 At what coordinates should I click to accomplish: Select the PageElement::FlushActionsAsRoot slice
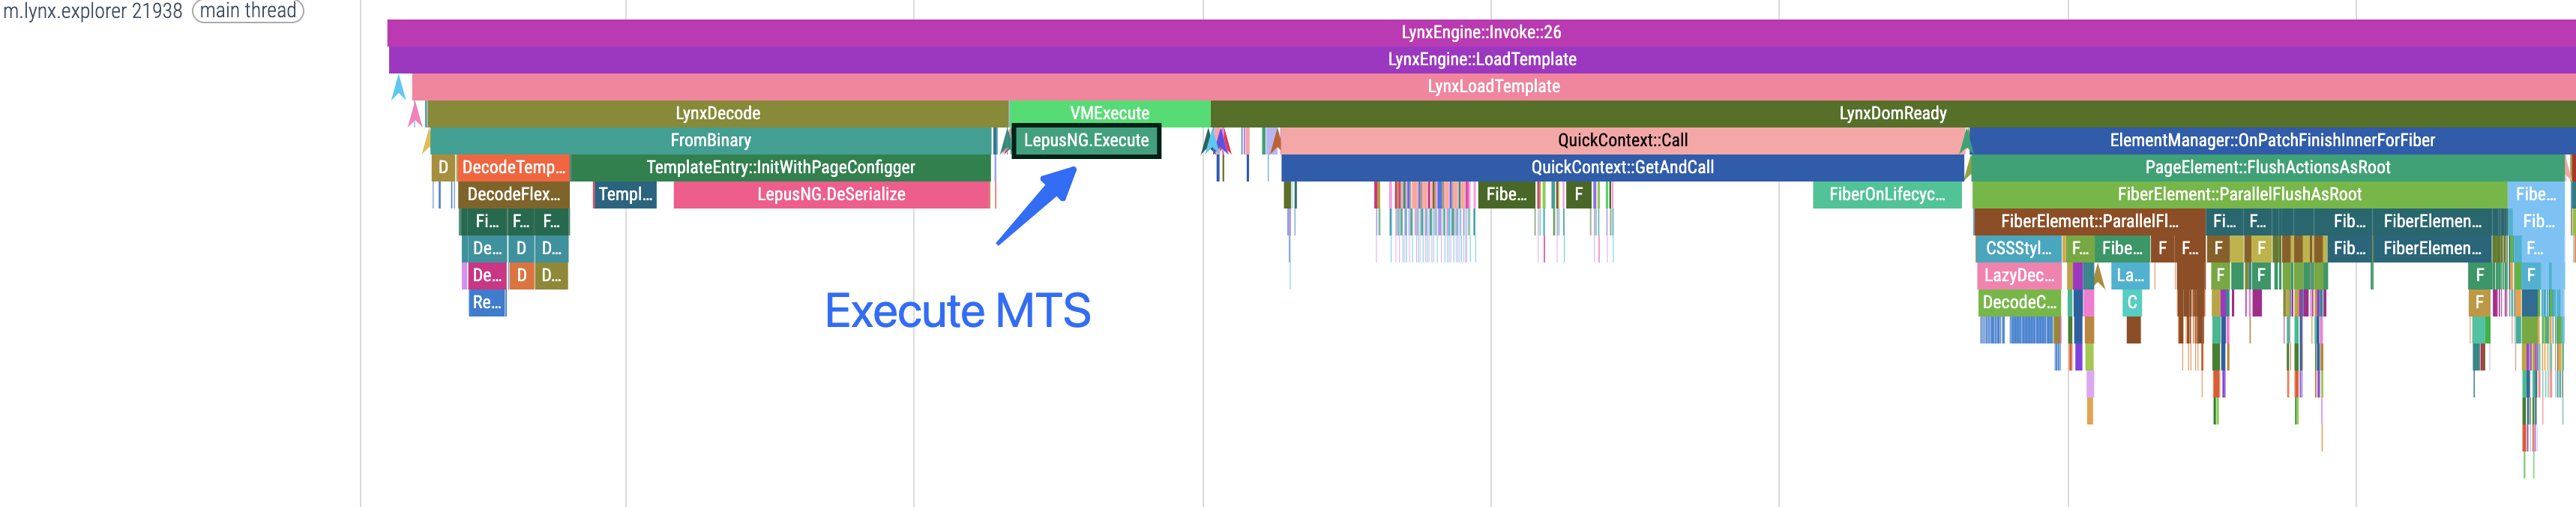[2267, 168]
